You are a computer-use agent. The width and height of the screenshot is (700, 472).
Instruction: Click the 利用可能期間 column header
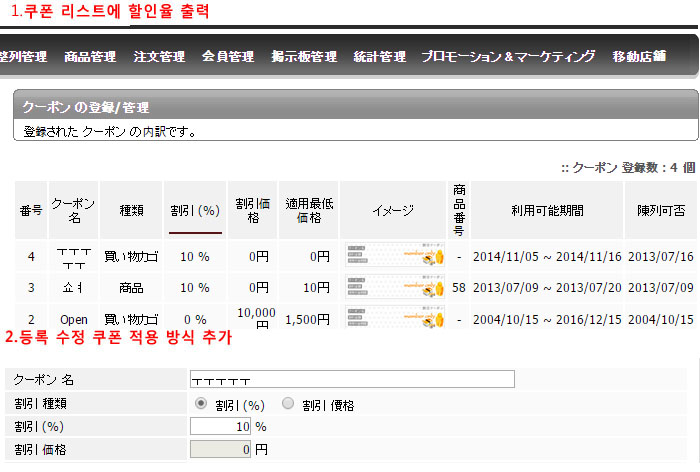547,210
